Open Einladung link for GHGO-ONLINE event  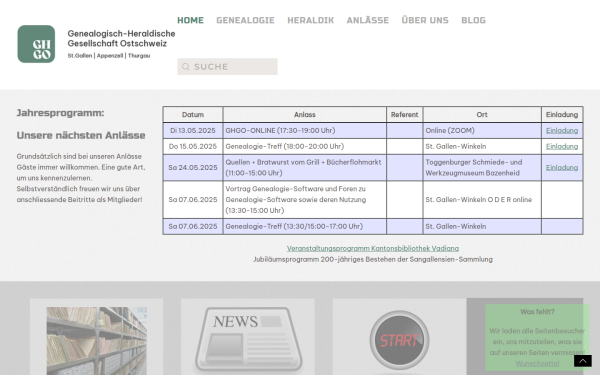[562, 130]
